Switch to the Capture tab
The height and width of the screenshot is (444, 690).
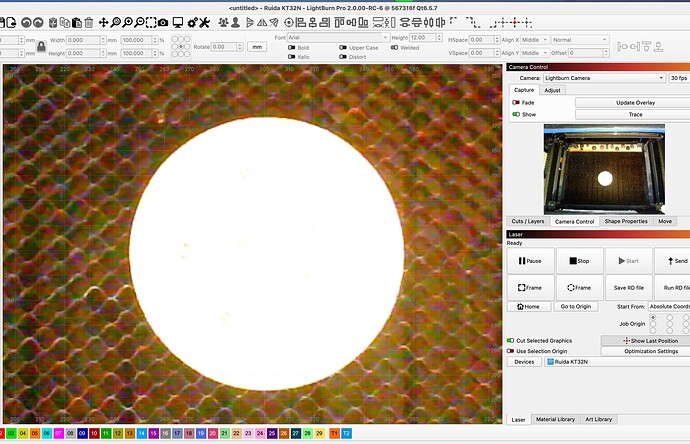click(x=524, y=90)
